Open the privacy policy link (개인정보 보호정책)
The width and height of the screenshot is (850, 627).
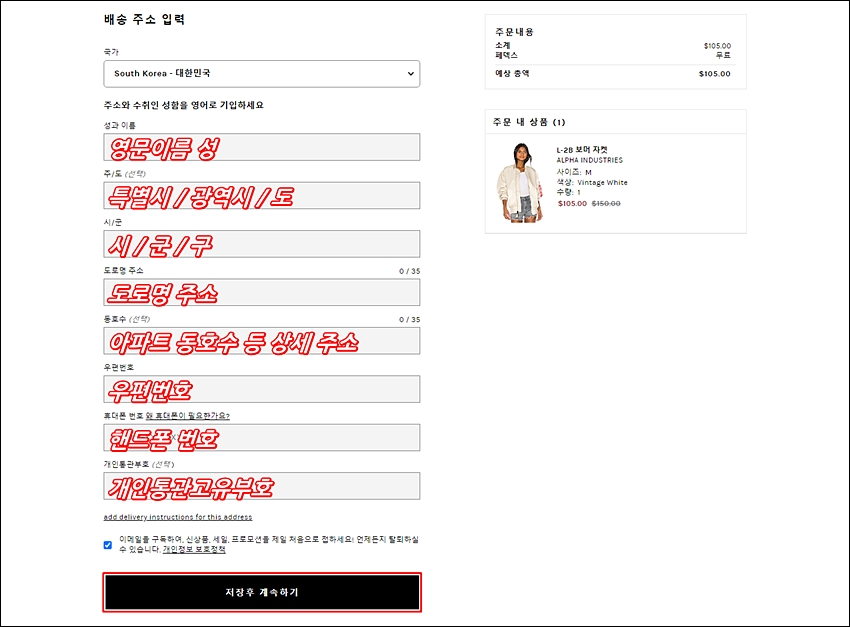pyautogui.click(x=194, y=550)
